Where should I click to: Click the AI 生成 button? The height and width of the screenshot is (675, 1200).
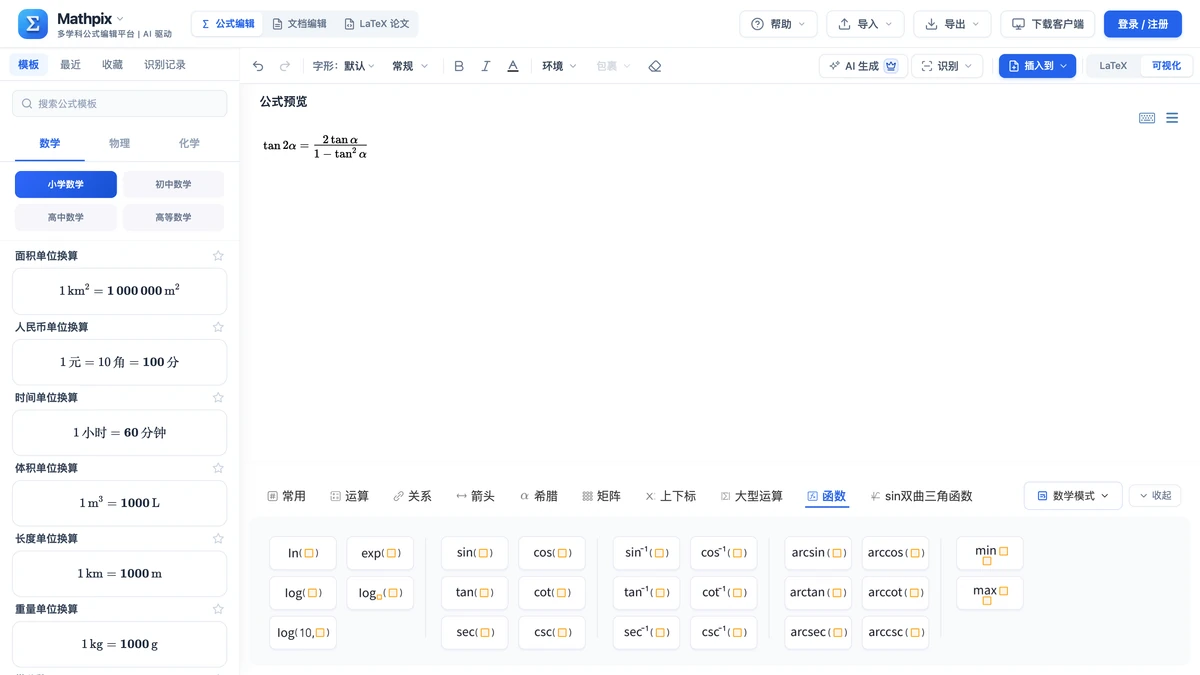pos(863,66)
